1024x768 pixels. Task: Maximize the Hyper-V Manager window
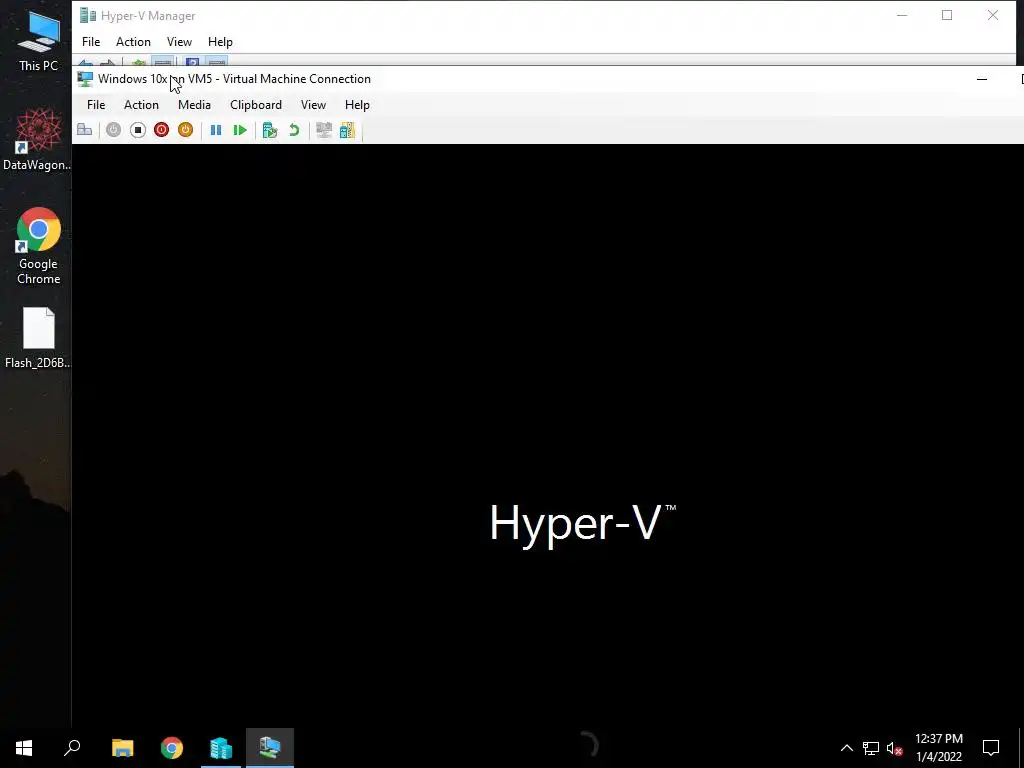coord(947,15)
